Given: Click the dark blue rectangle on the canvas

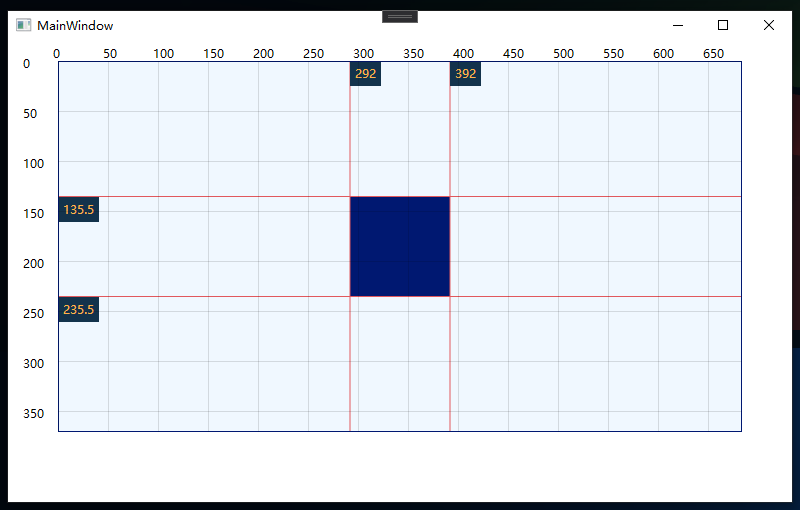Looking at the screenshot, I should tap(400, 246).
